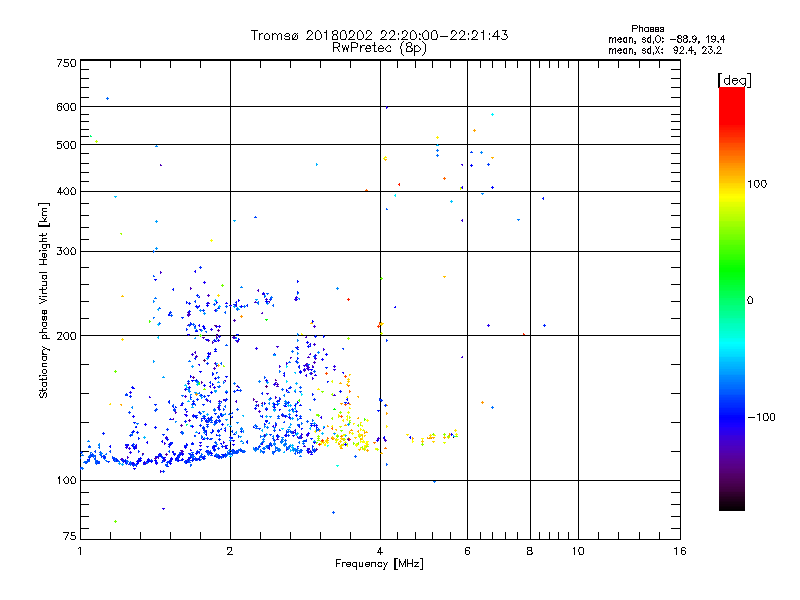
Task: Click the 'Stationary phase Virtual Height [km]' label
Action: click(x=44, y=301)
